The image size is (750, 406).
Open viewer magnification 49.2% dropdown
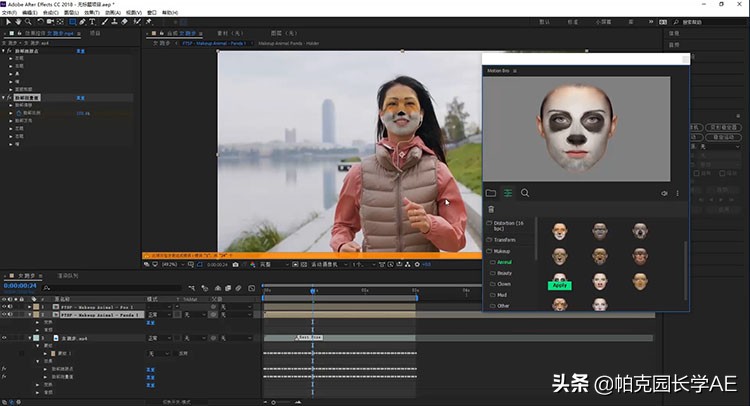(173, 264)
